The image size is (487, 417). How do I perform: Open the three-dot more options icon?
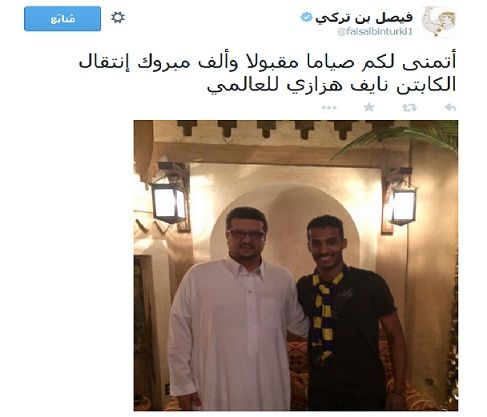(329, 108)
